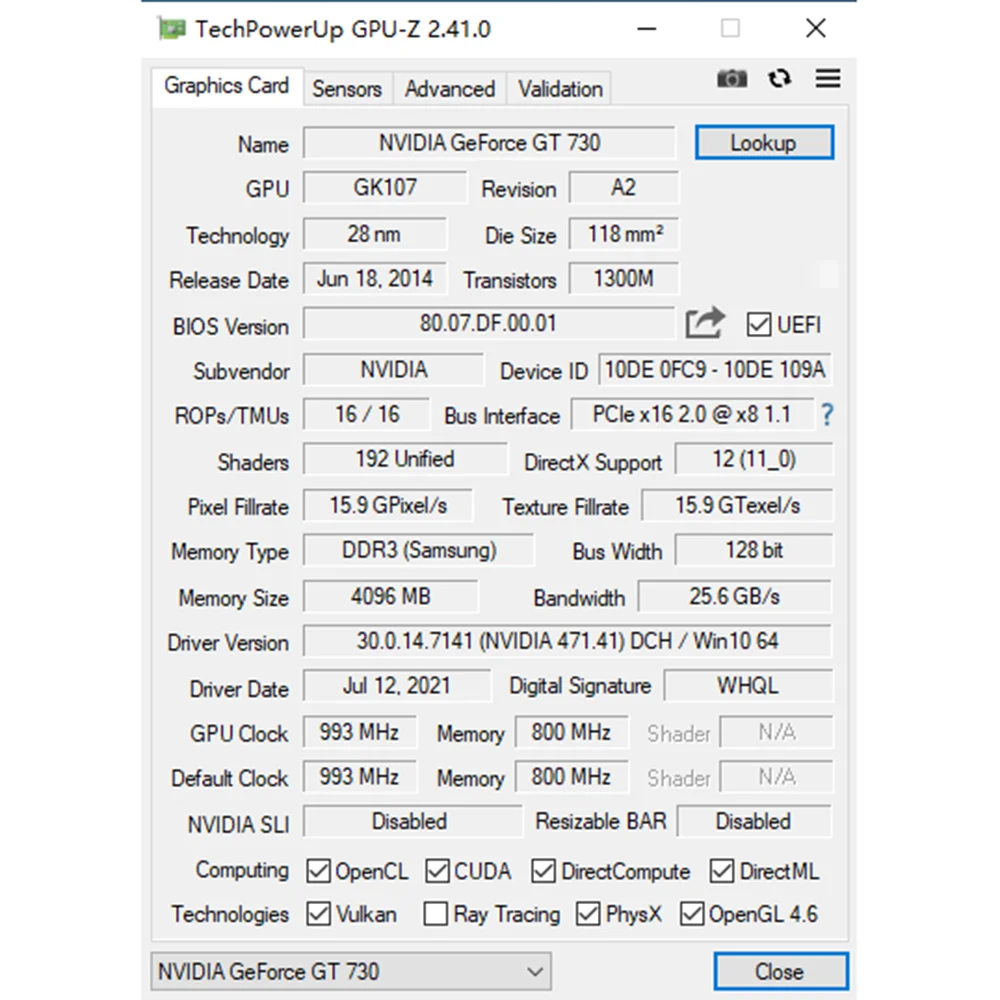
Task: Click the Driver Version field 30.0.14.7141
Action: click(568, 641)
